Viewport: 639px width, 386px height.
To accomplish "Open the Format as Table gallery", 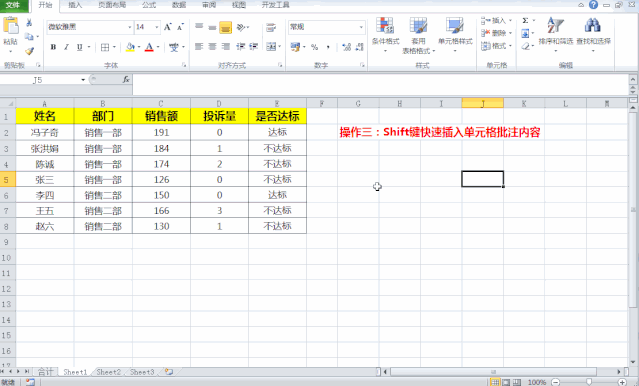I will pyautogui.click(x=418, y=35).
